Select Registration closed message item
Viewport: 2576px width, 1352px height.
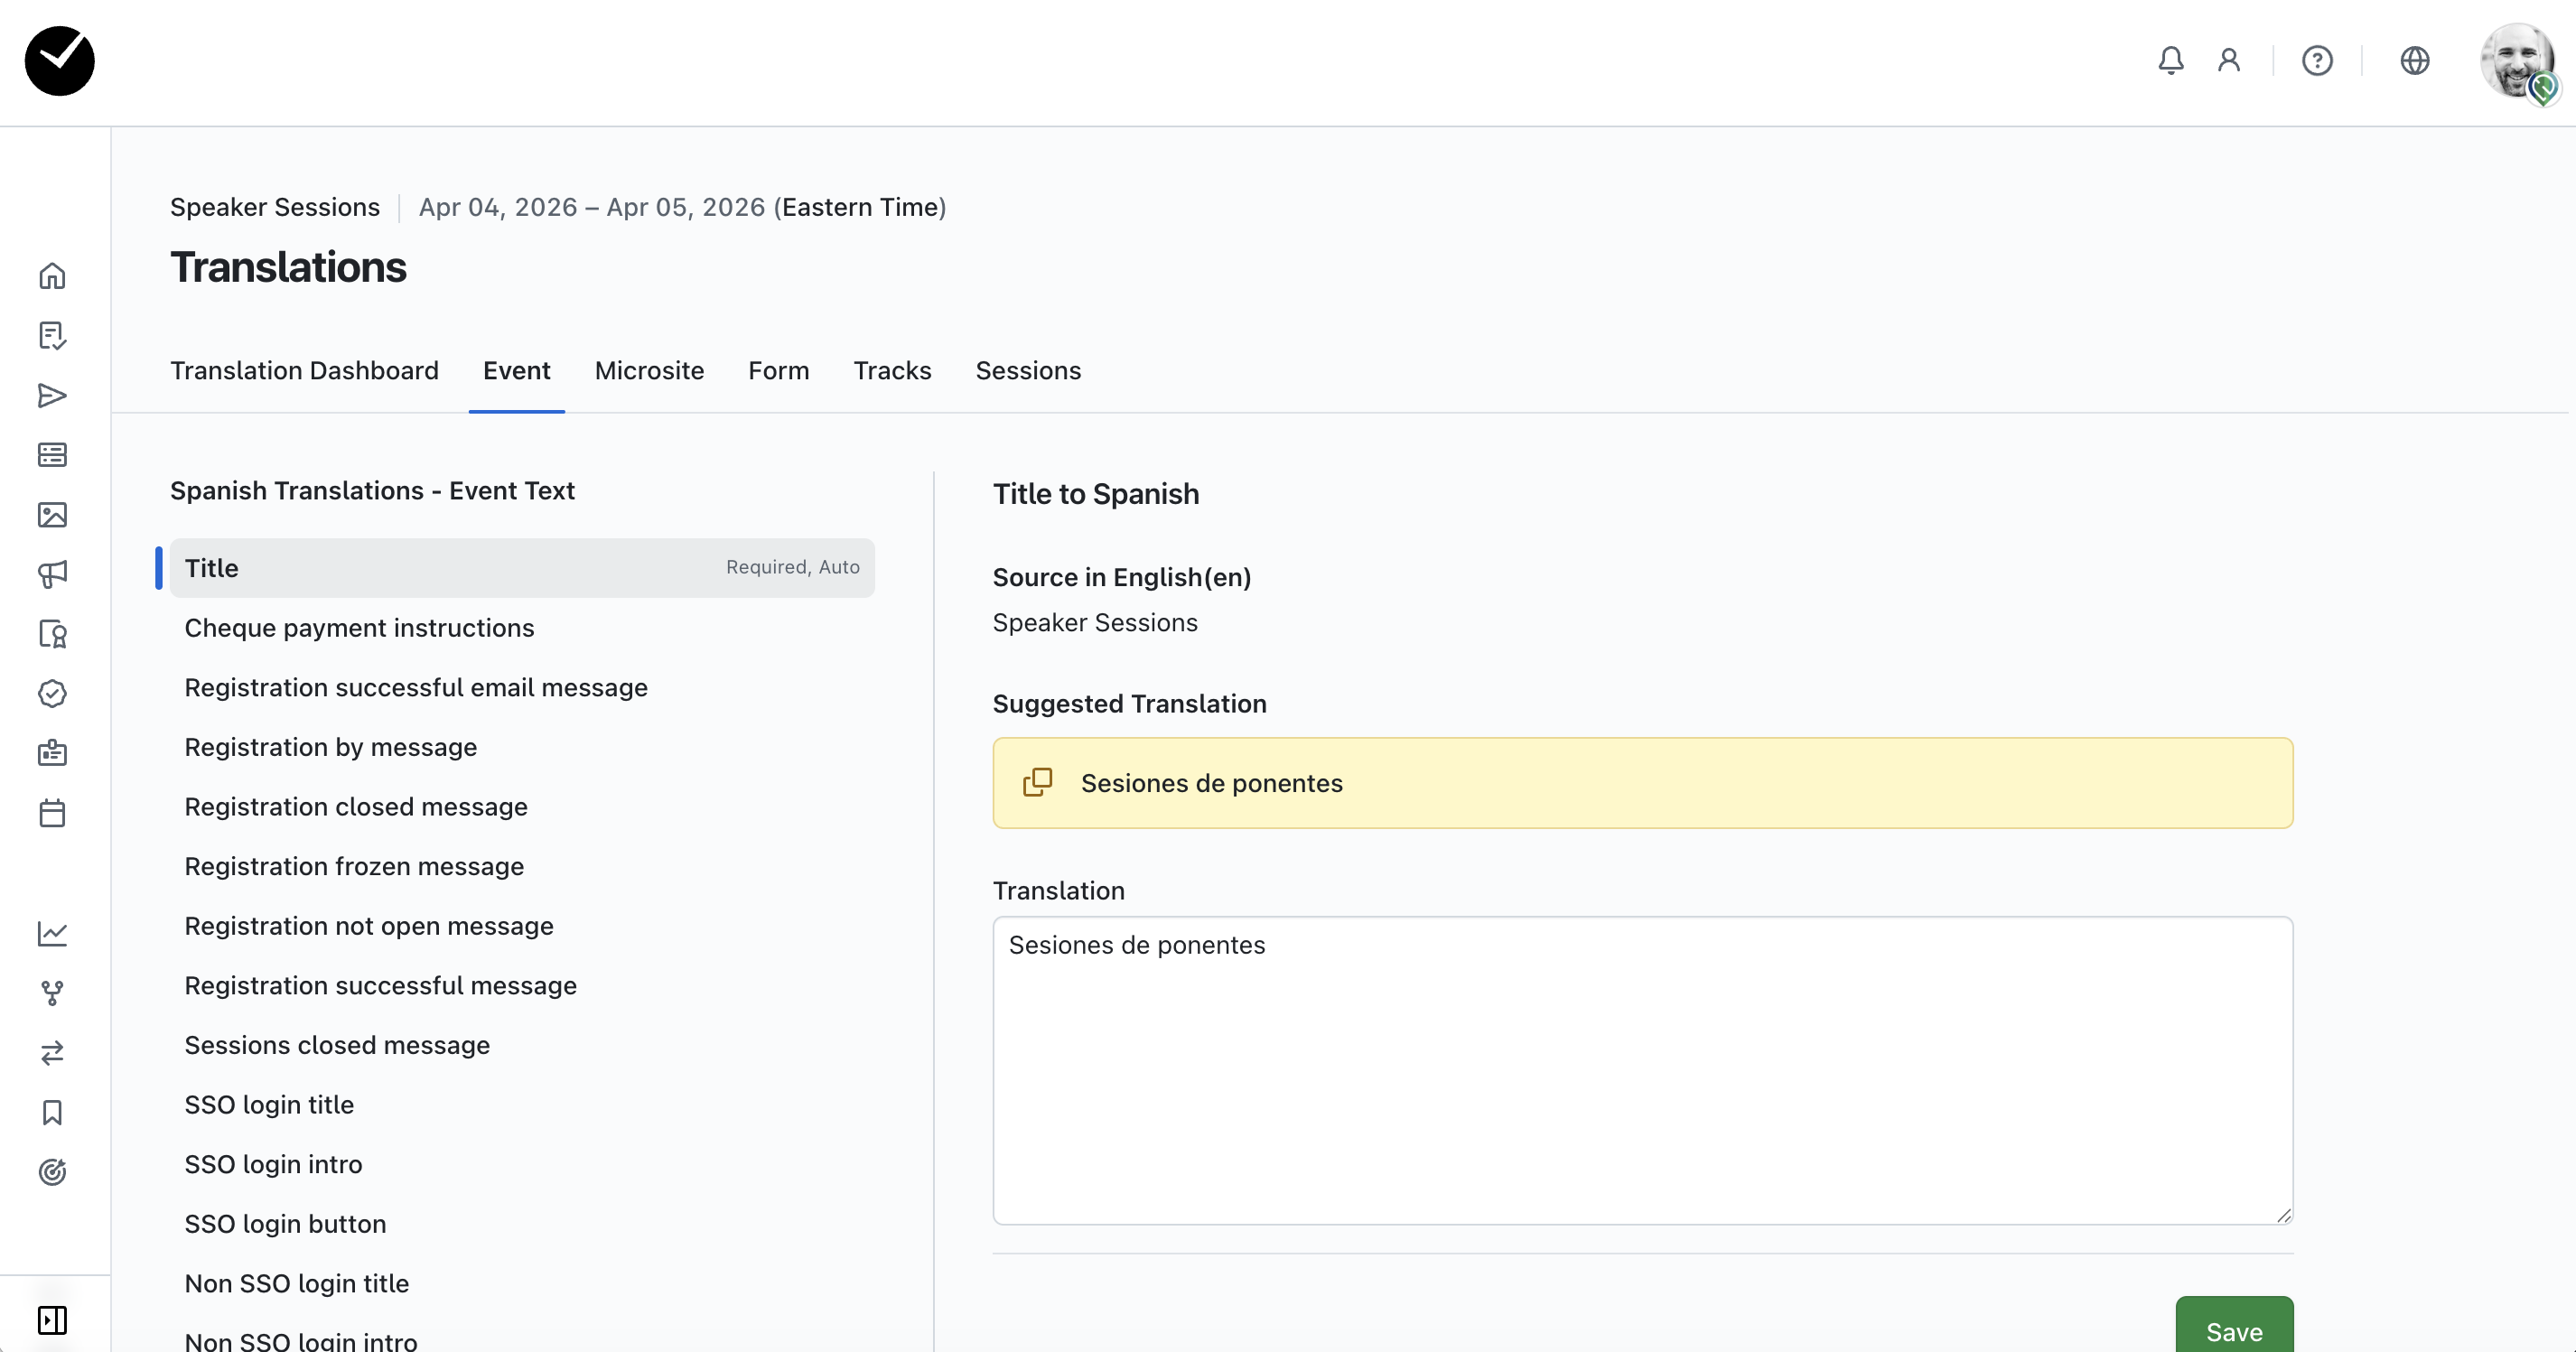pyautogui.click(x=356, y=807)
